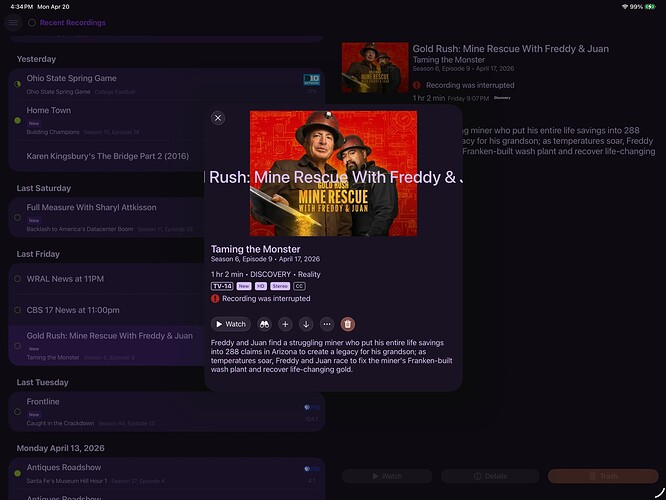Viewport: 666px width, 500px height.
Task: Click the Taming the Monster episode title
Action: coord(255,249)
